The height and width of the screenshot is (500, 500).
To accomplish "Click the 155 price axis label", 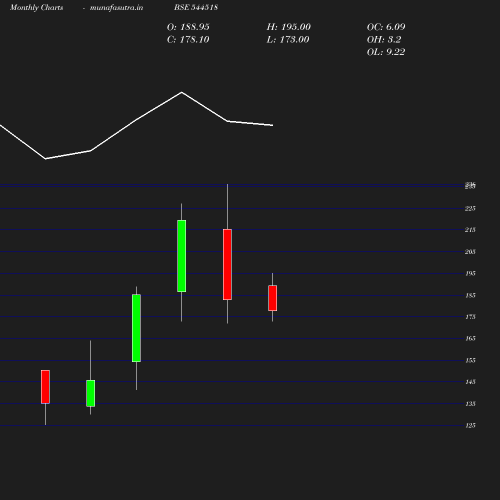I will point(471,360).
